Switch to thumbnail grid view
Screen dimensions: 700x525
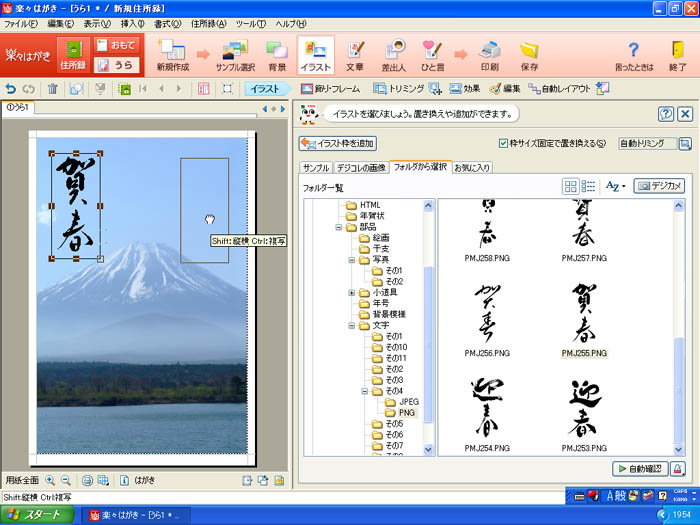coord(570,186)
